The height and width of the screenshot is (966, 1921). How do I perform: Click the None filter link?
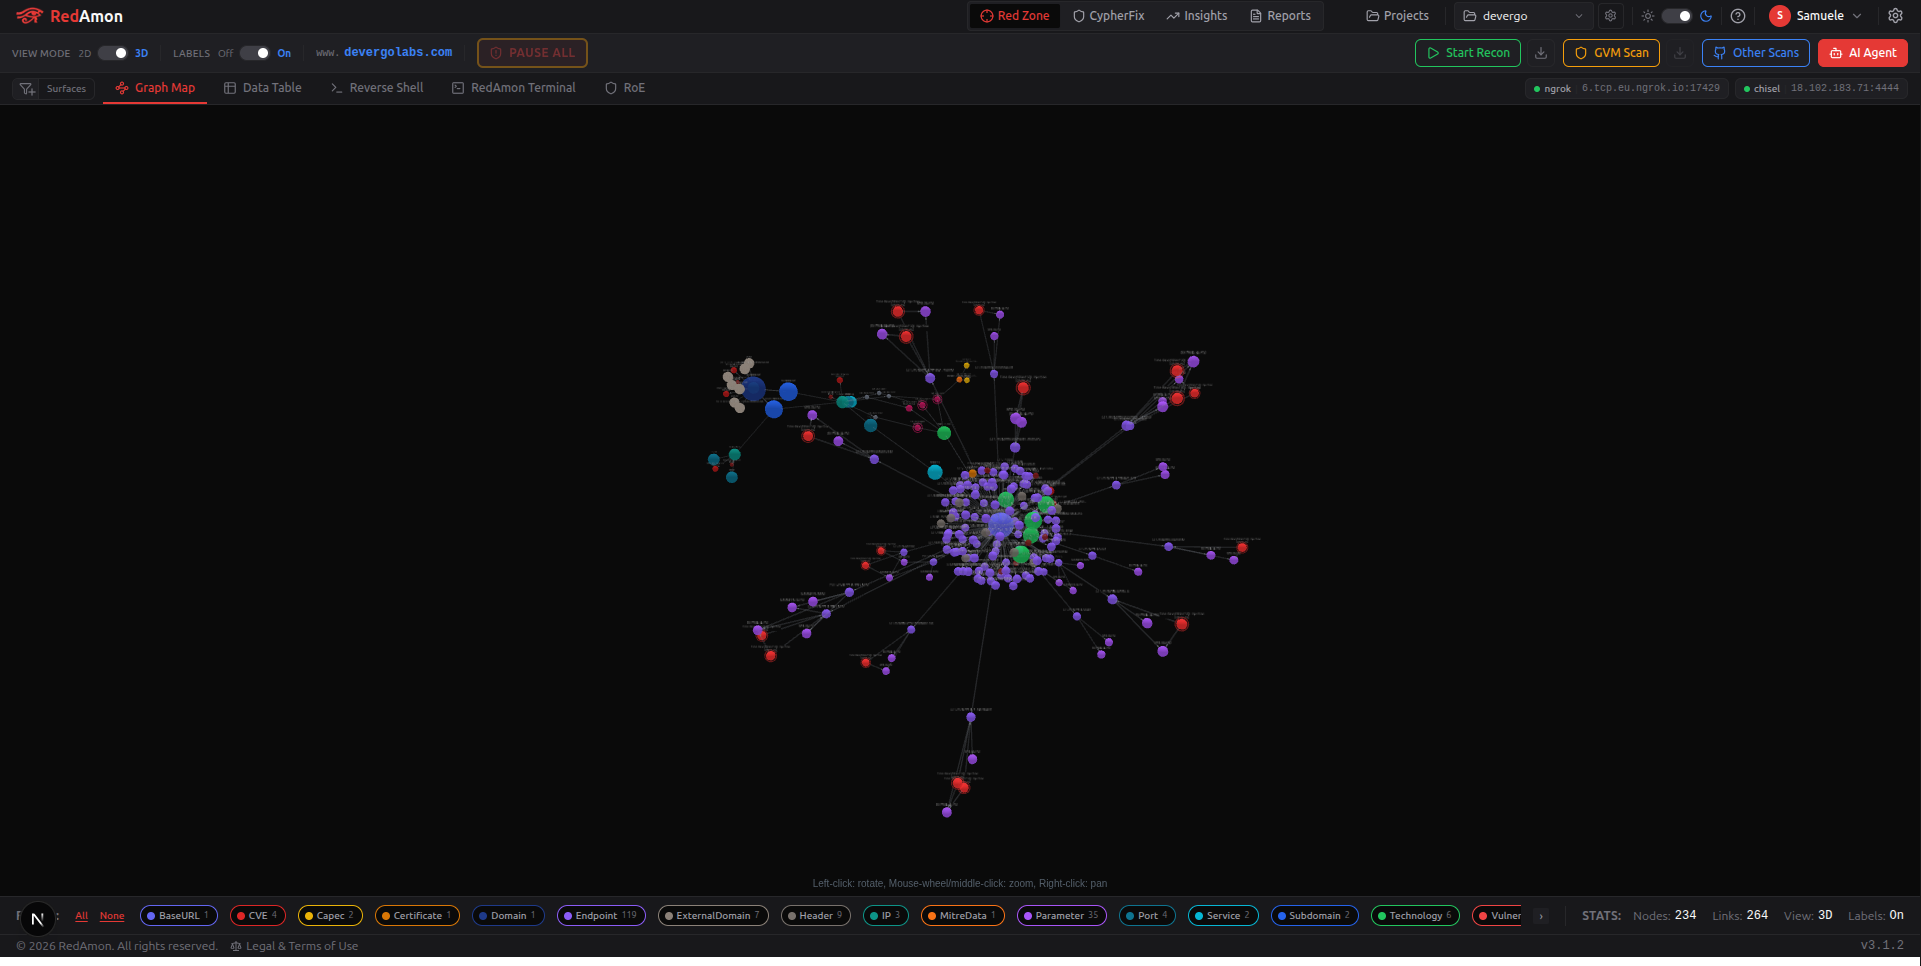[x=112, y=916]
